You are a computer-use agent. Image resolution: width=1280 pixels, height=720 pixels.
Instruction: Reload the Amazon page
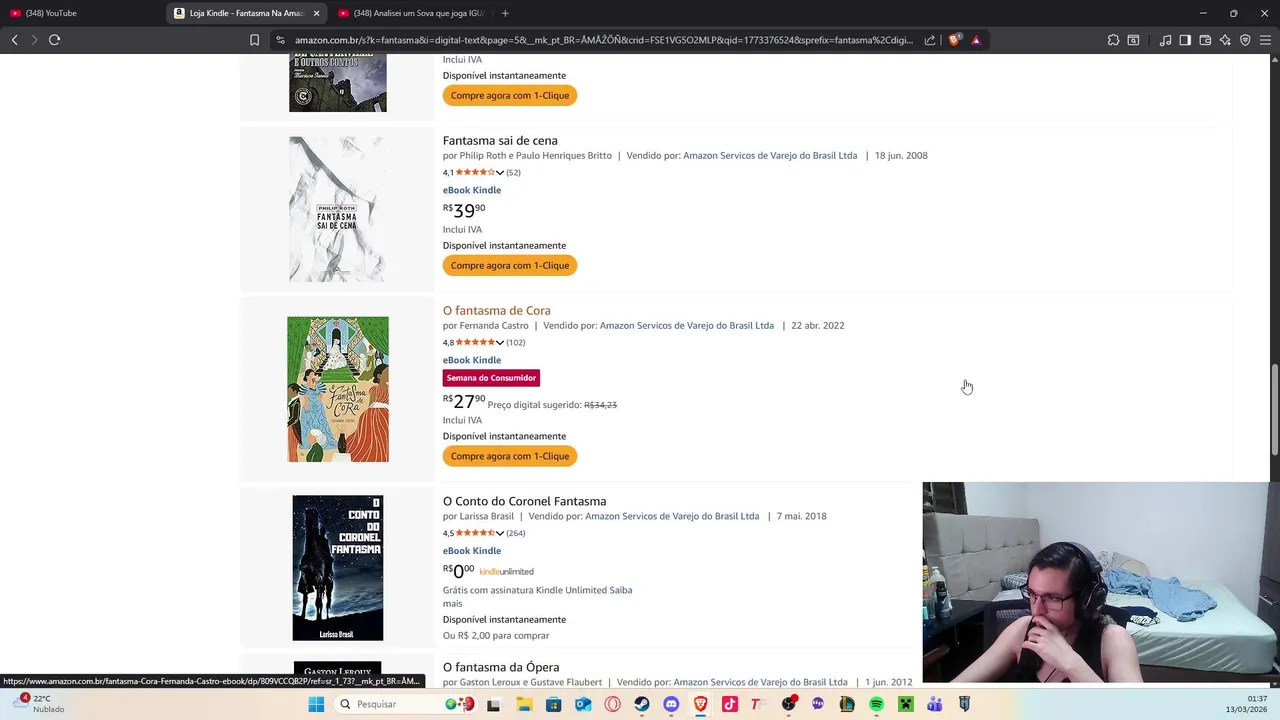[x=54, y=40]
